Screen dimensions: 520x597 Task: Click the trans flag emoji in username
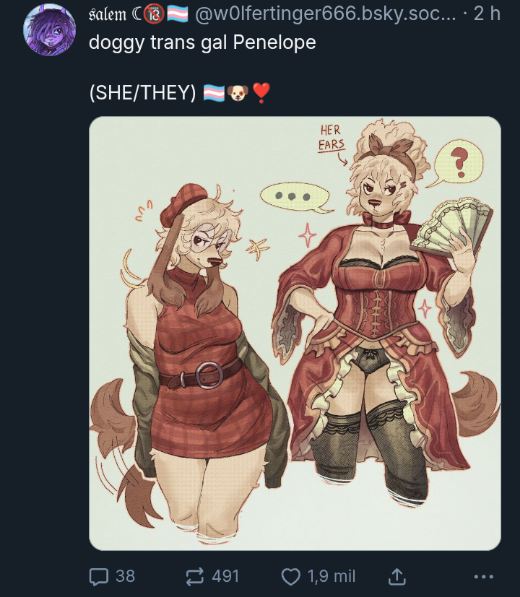click(177, 14)
